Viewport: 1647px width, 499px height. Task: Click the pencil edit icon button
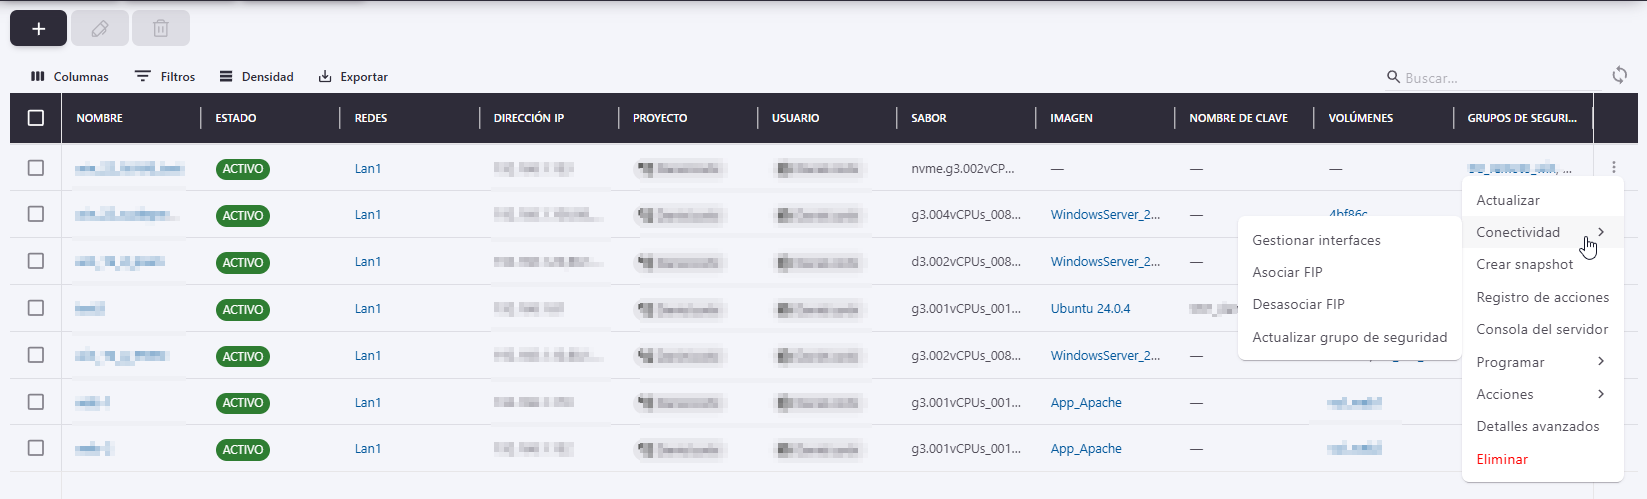pyautogui.click(x=99, y=29)
